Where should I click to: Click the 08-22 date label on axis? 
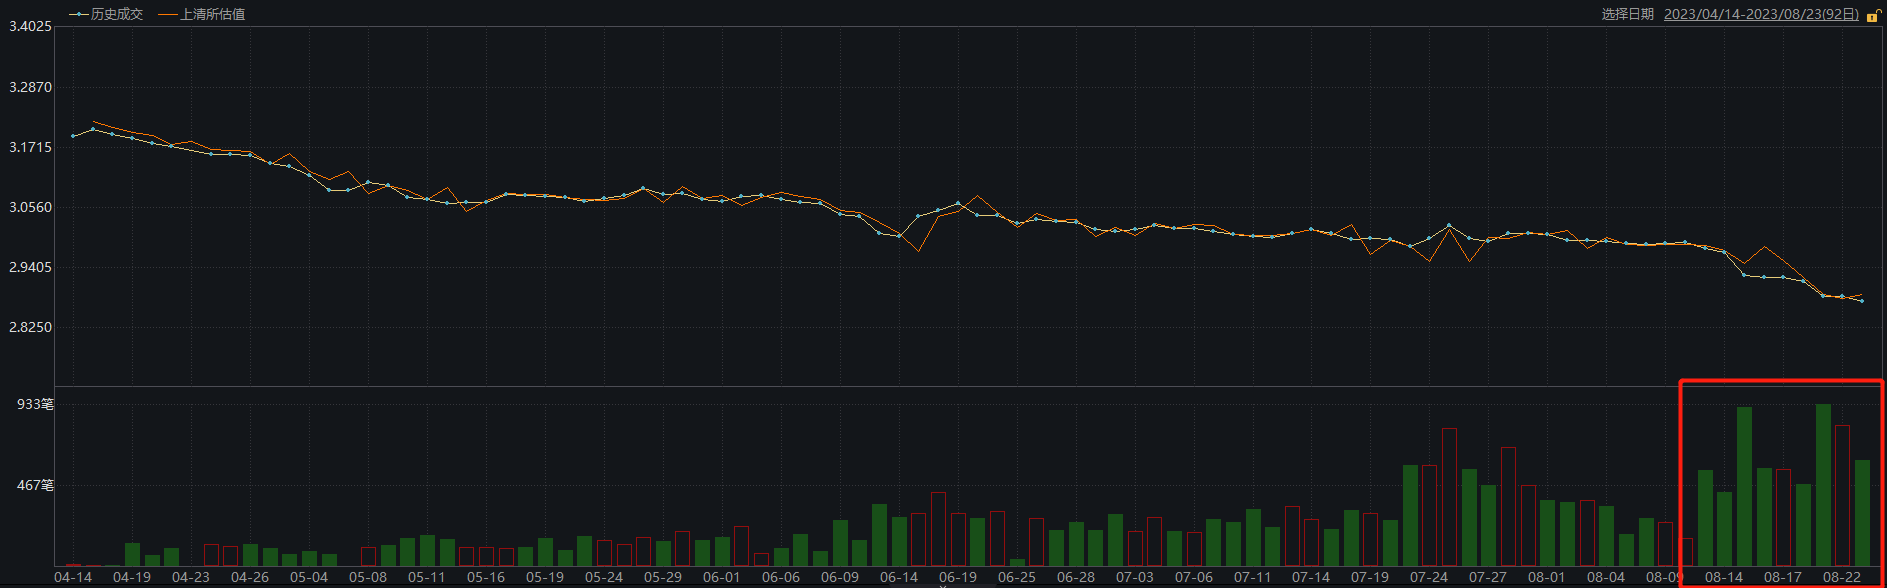coord(1841,577)
